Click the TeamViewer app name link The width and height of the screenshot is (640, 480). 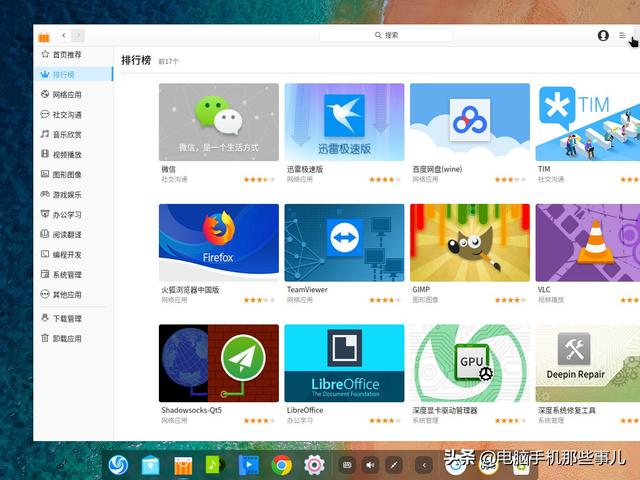tap(307, 290)
